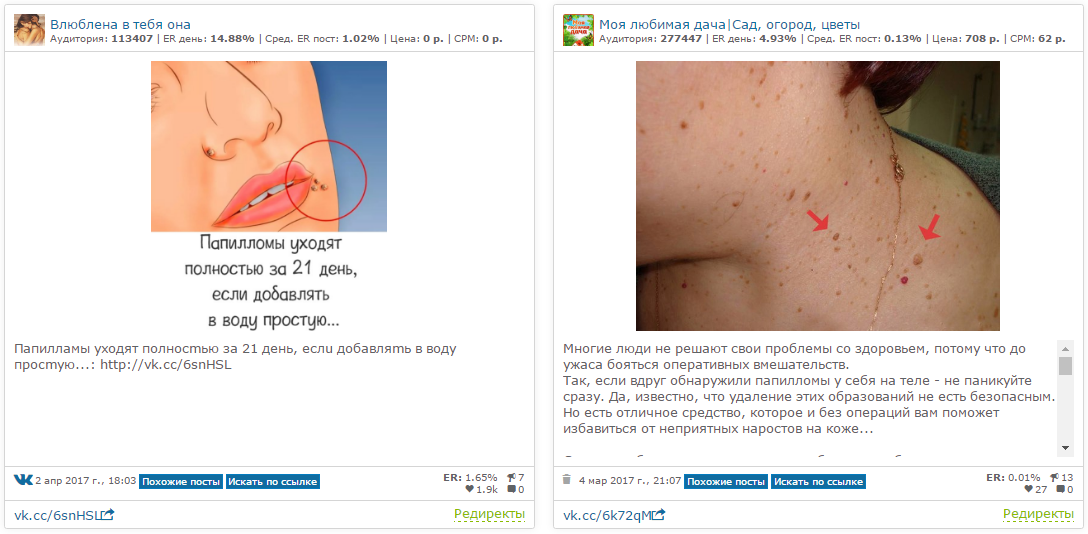Click the trash icon in right post footer
The image size is (1088, 534).
point(566,479)
